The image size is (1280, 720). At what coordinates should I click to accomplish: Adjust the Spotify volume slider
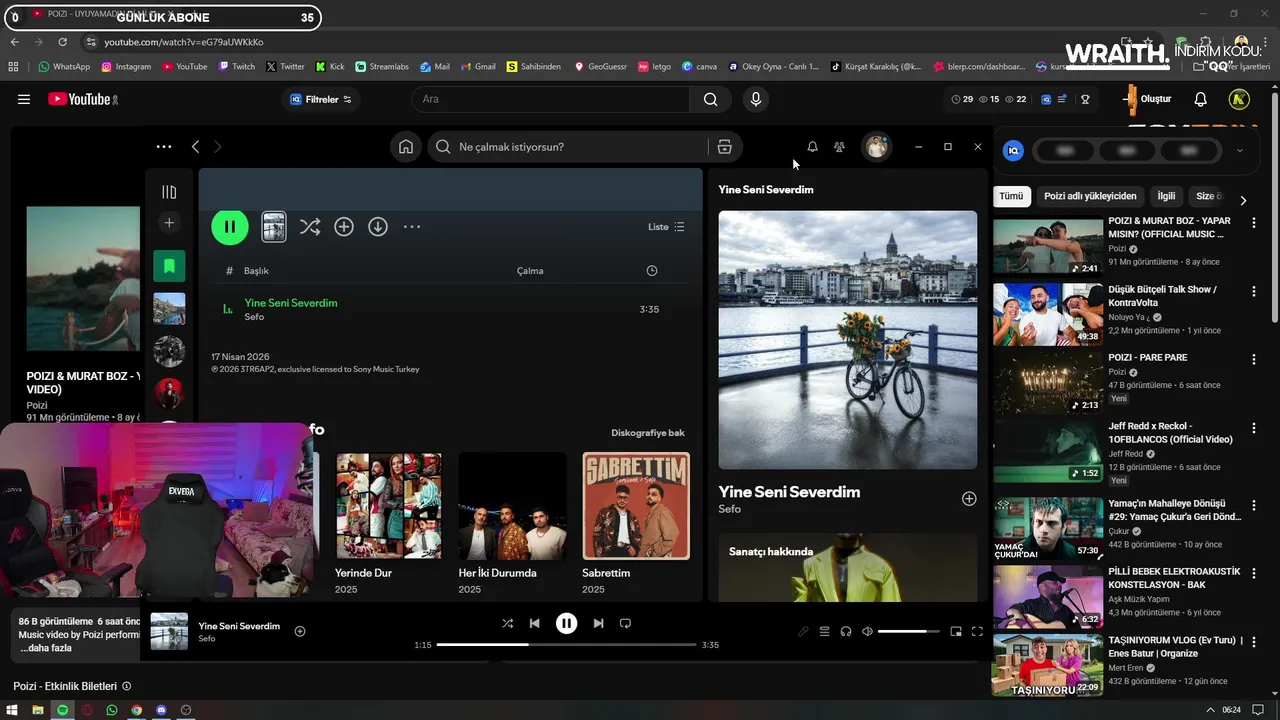coord(909,631)
